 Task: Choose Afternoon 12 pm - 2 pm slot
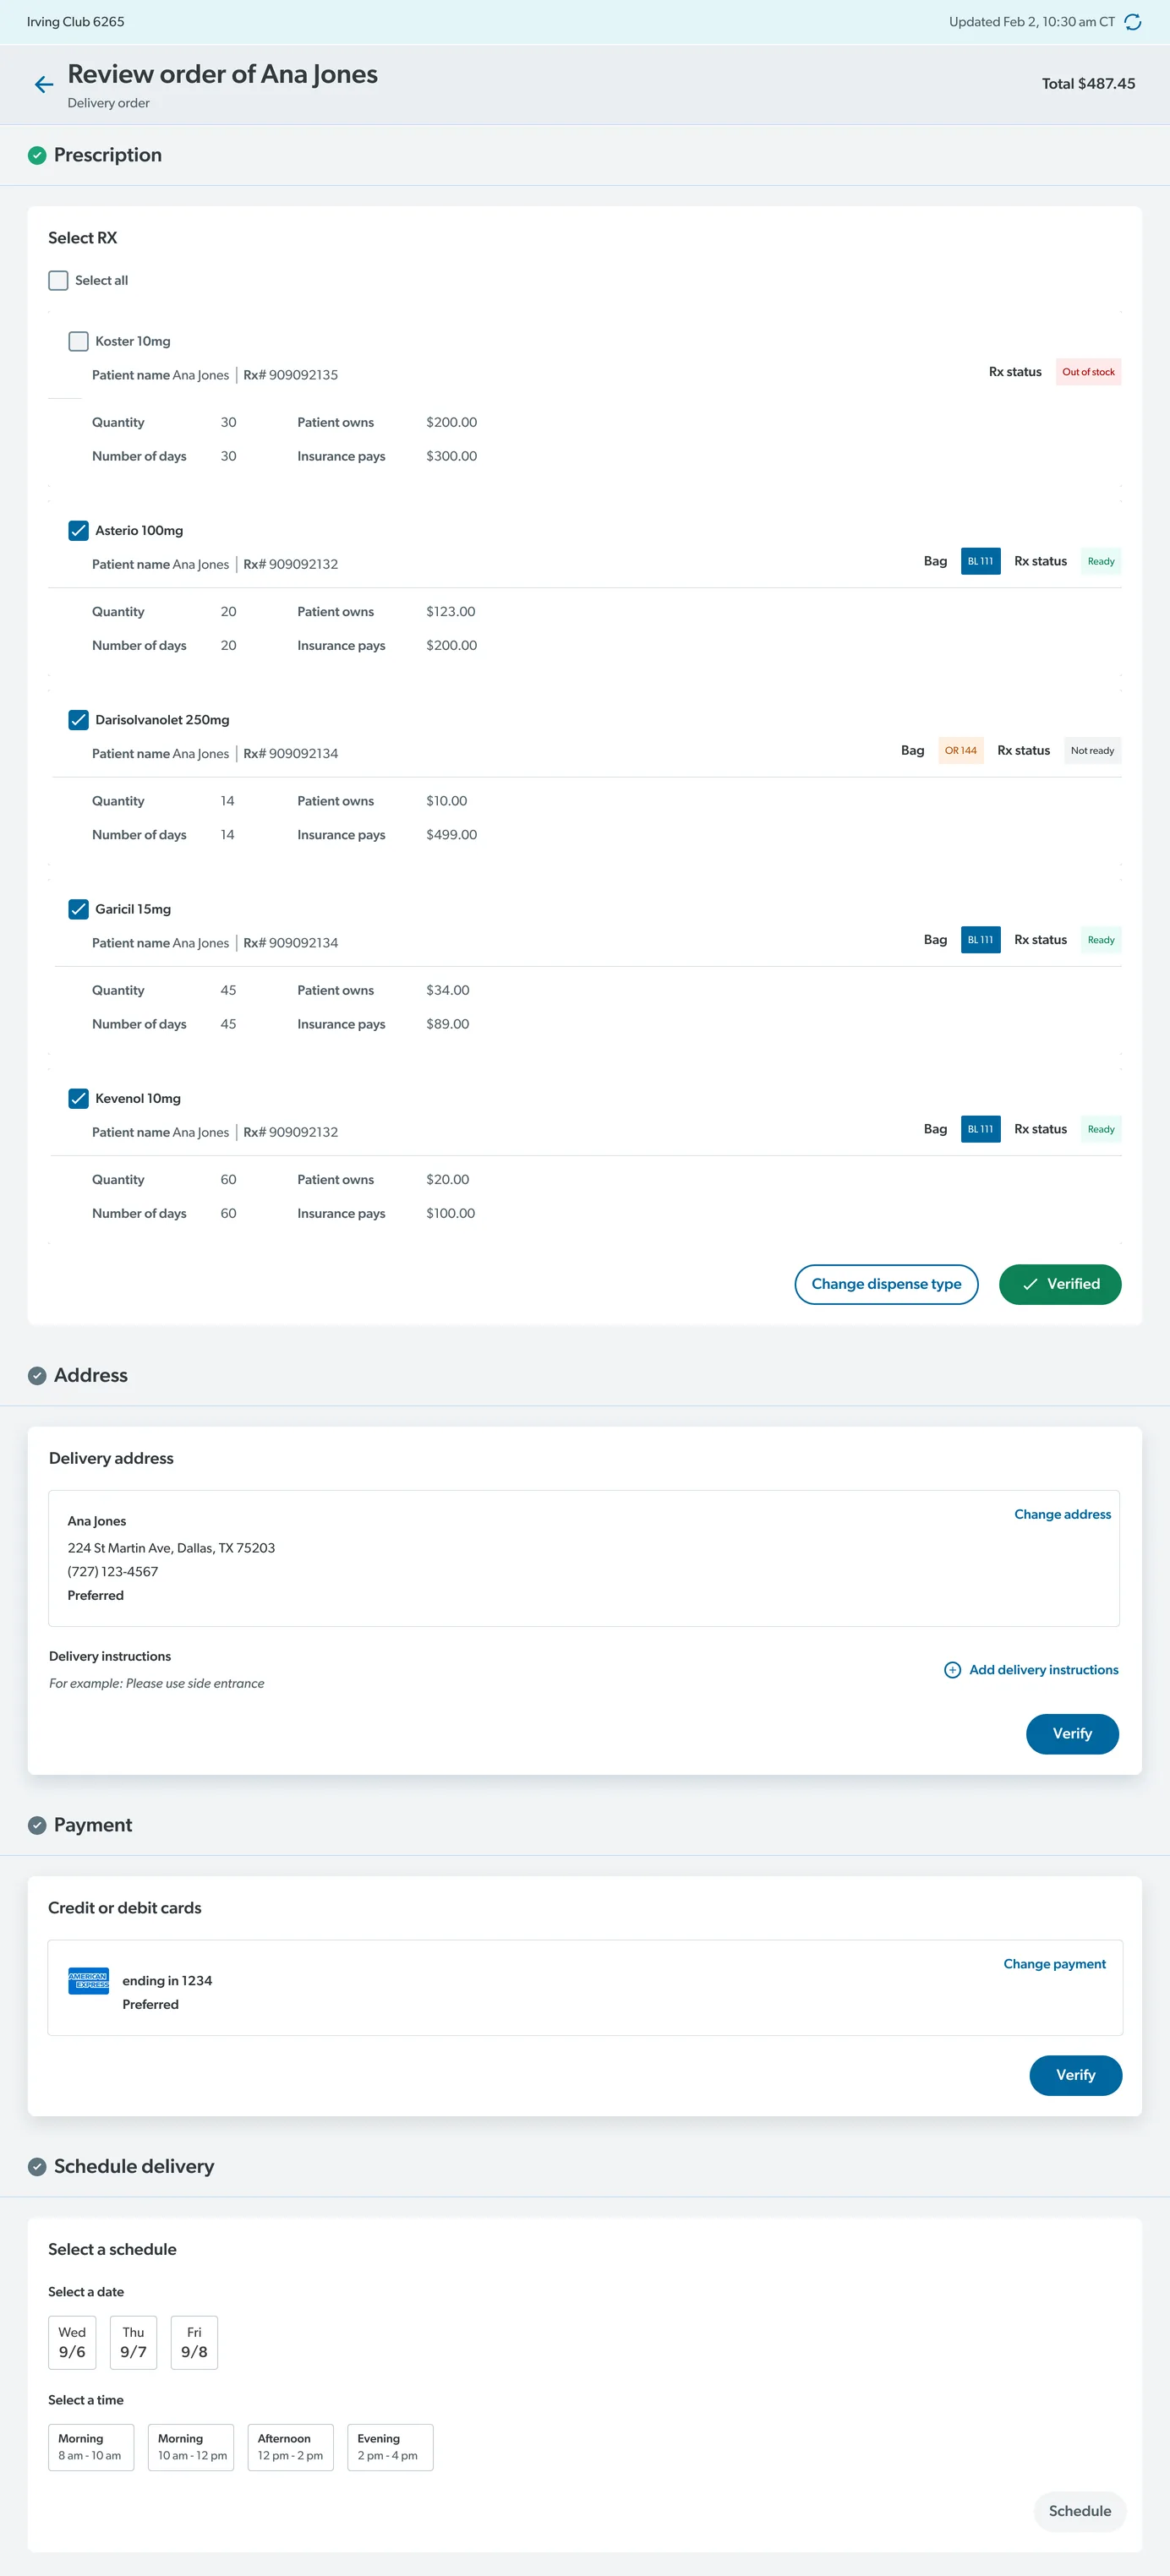click(290, 2447)
